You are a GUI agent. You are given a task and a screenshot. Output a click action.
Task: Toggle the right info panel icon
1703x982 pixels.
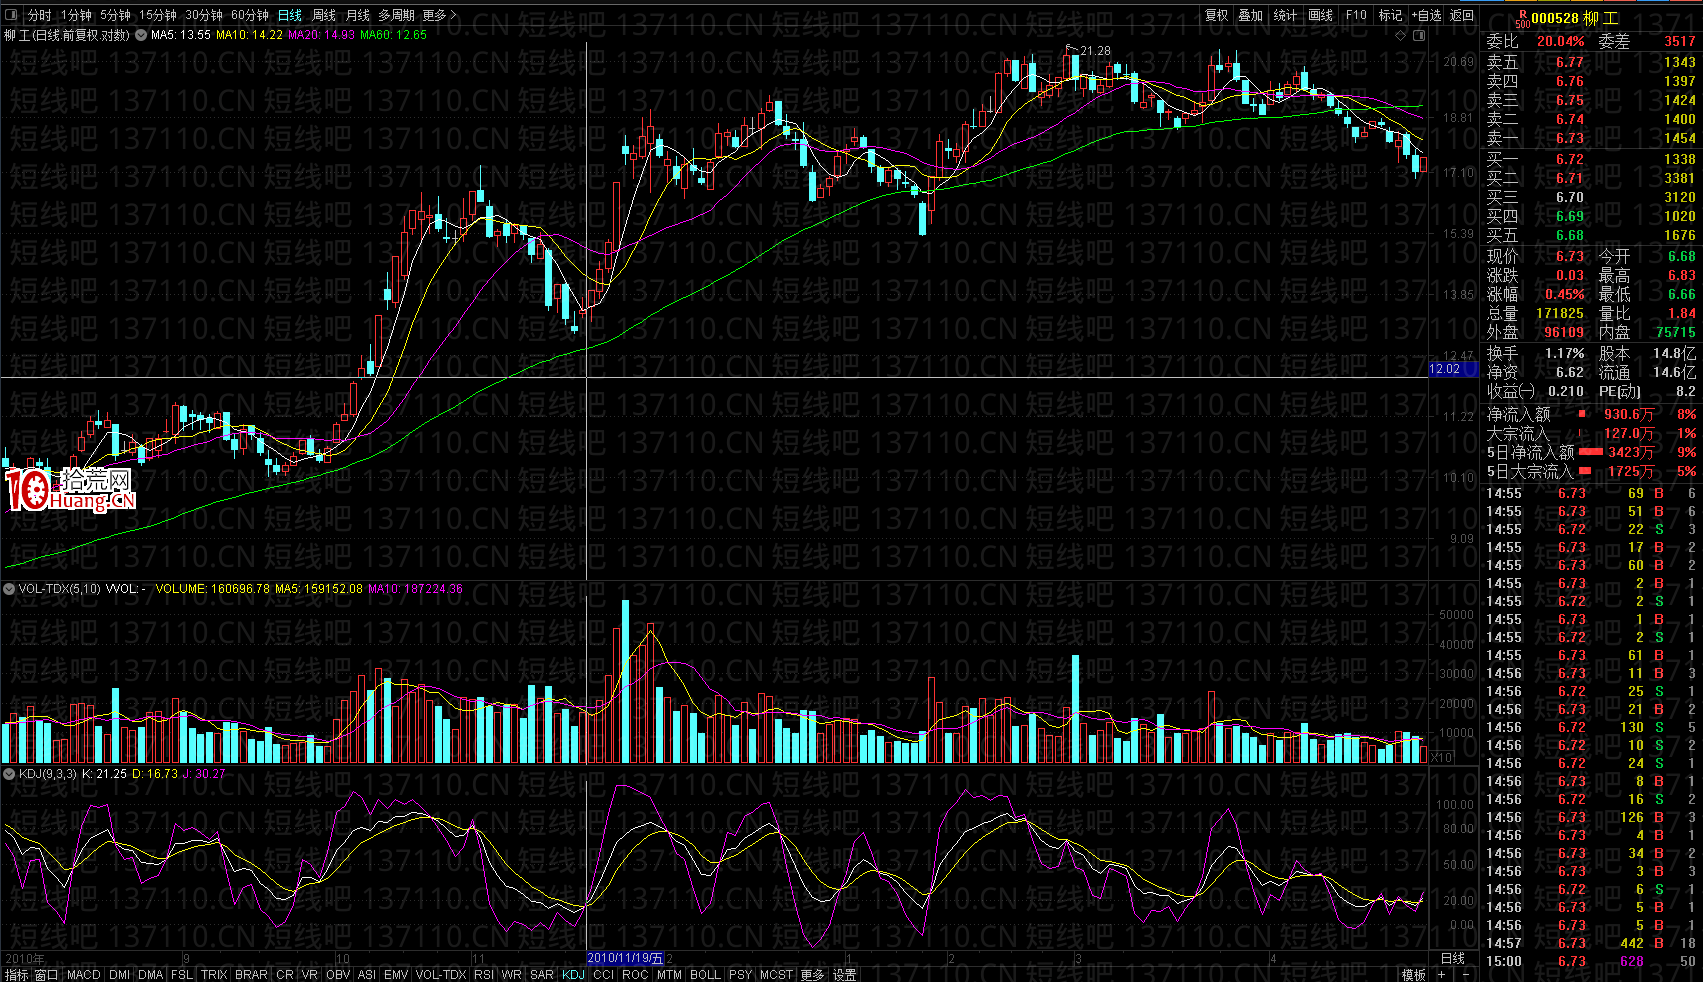click(1419, 36)
